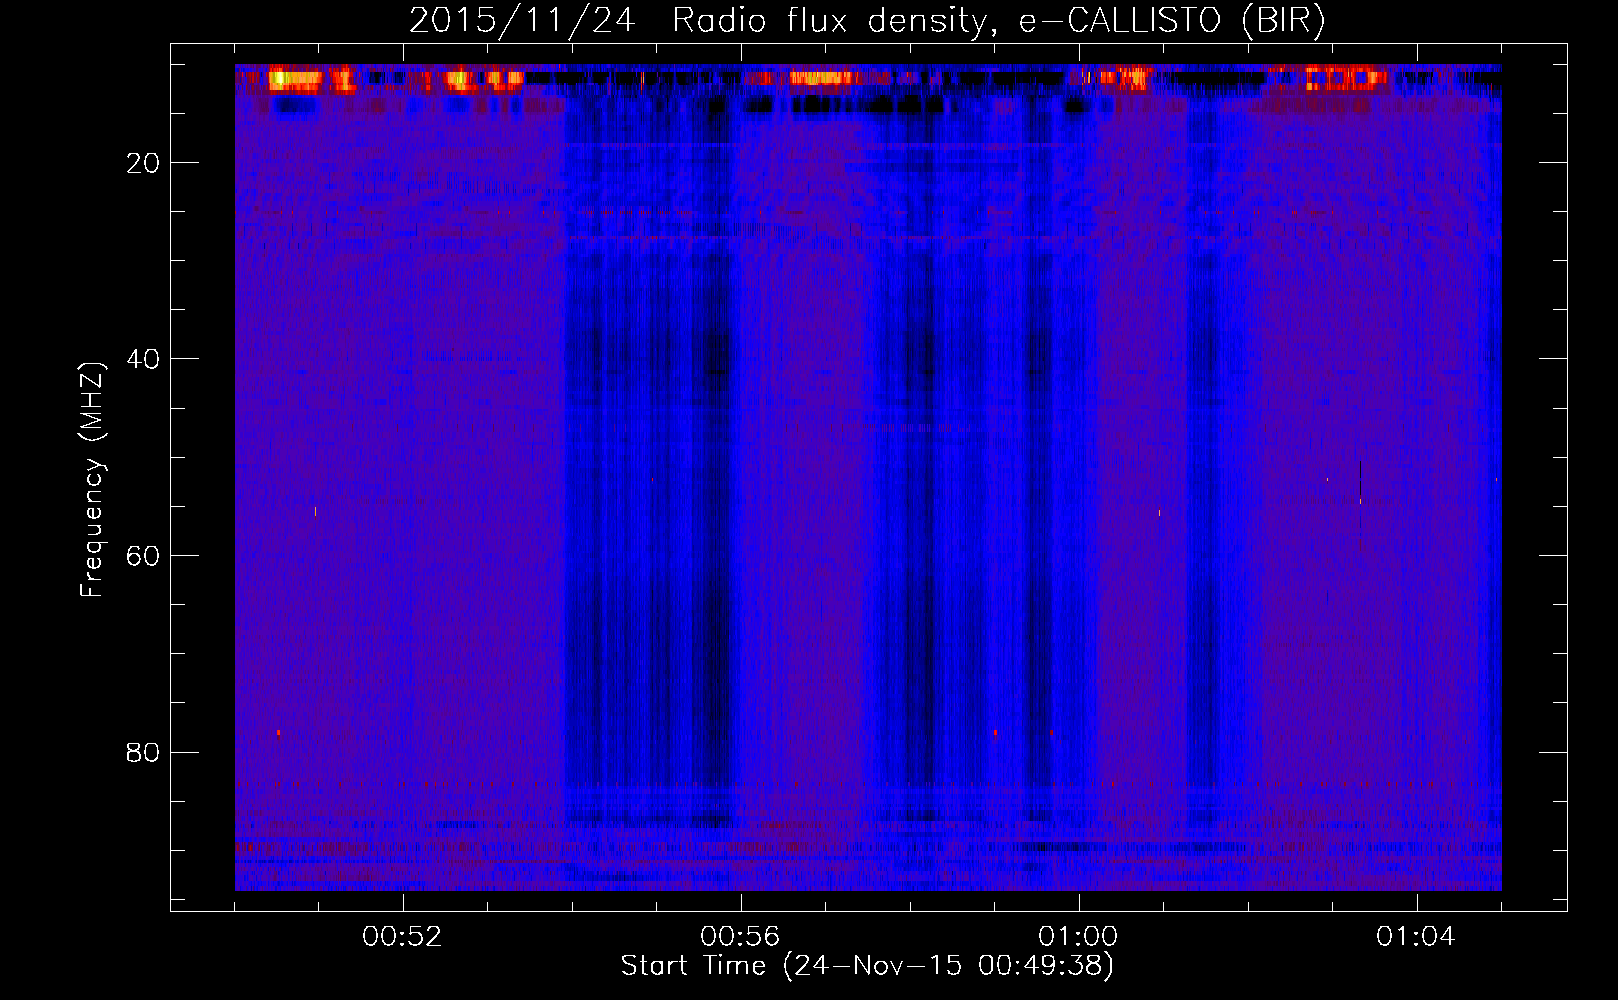This screenshot has width=1618, height=1000.
Task: Click the "Frequency (MHZ)" axis label
Action: click(x=91, y=480)
